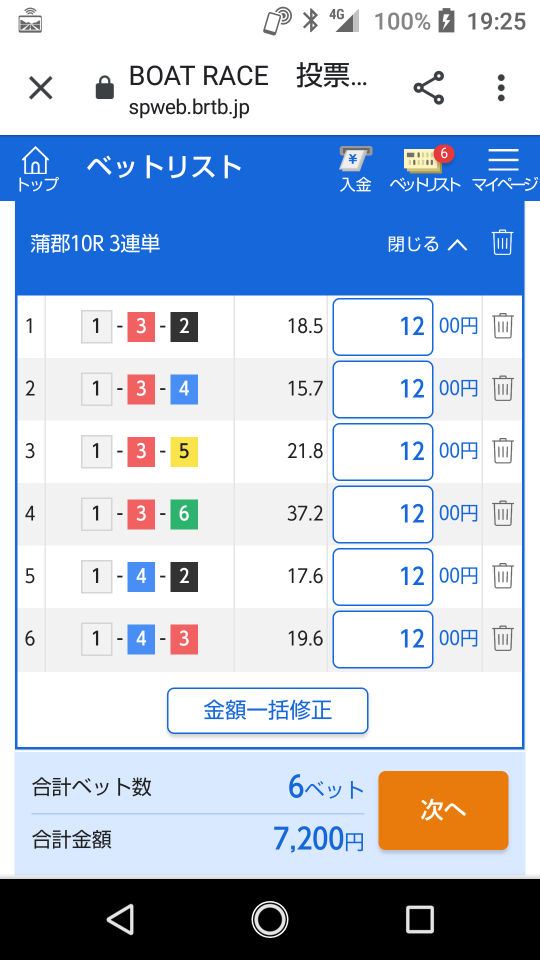Edit amount field for bet 1-4-3
Viewport: 540px width, 960px height.
click(383, 639)
